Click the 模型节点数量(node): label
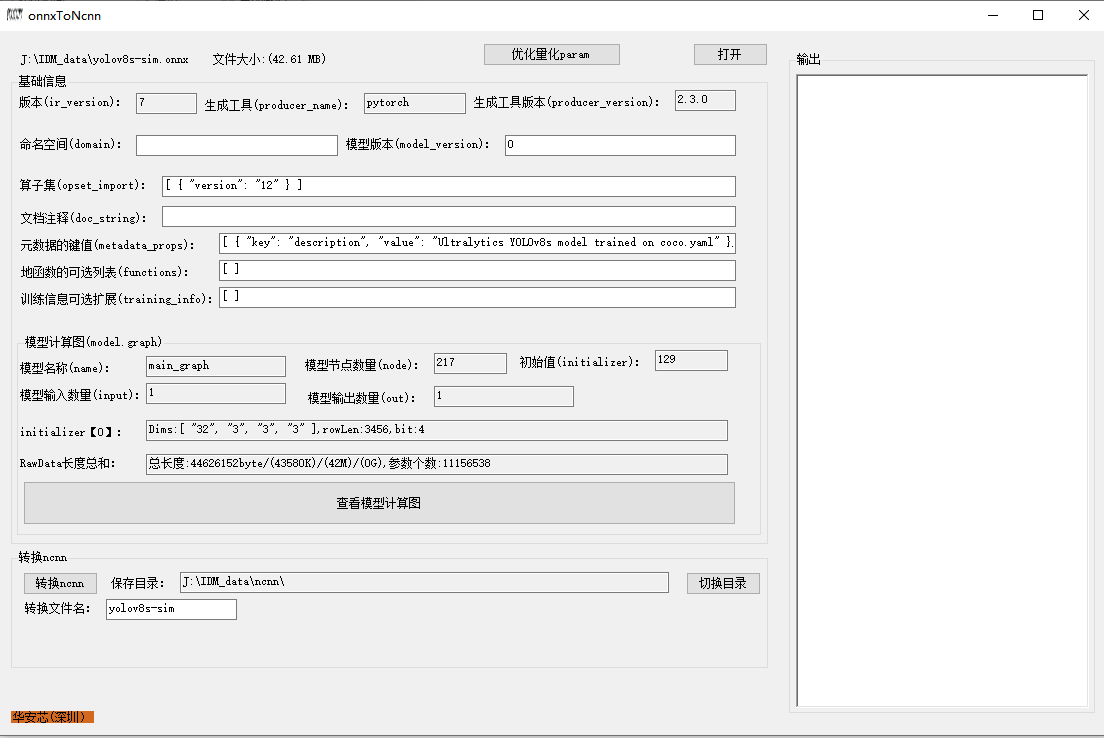 tap(362, 365)
